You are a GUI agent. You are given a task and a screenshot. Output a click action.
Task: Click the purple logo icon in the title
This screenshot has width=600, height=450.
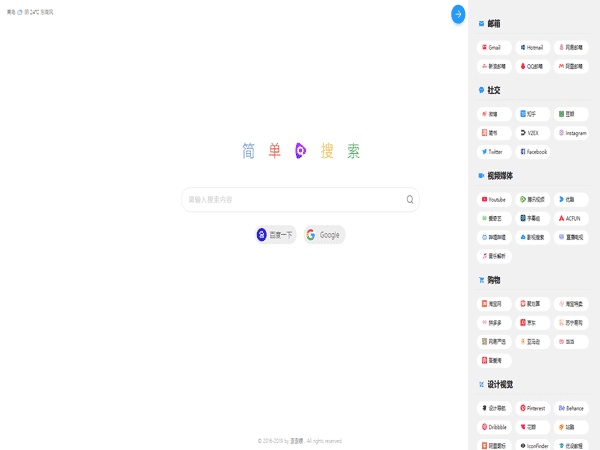coord(300,151)
